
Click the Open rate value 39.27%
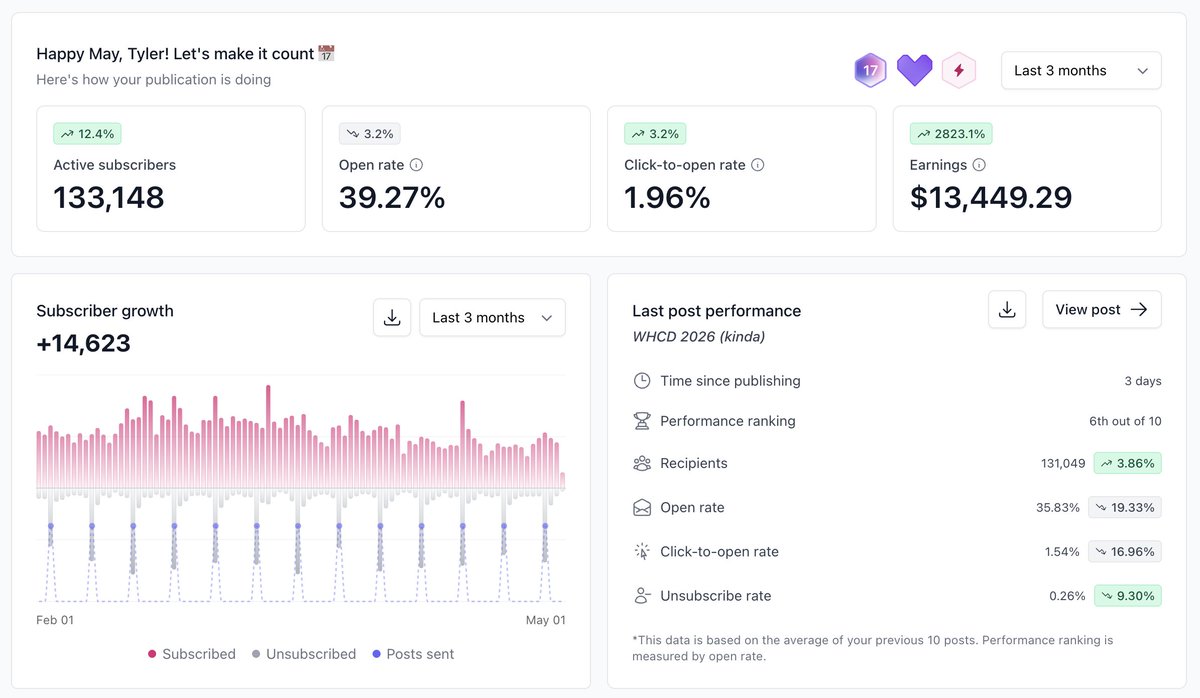392,197
